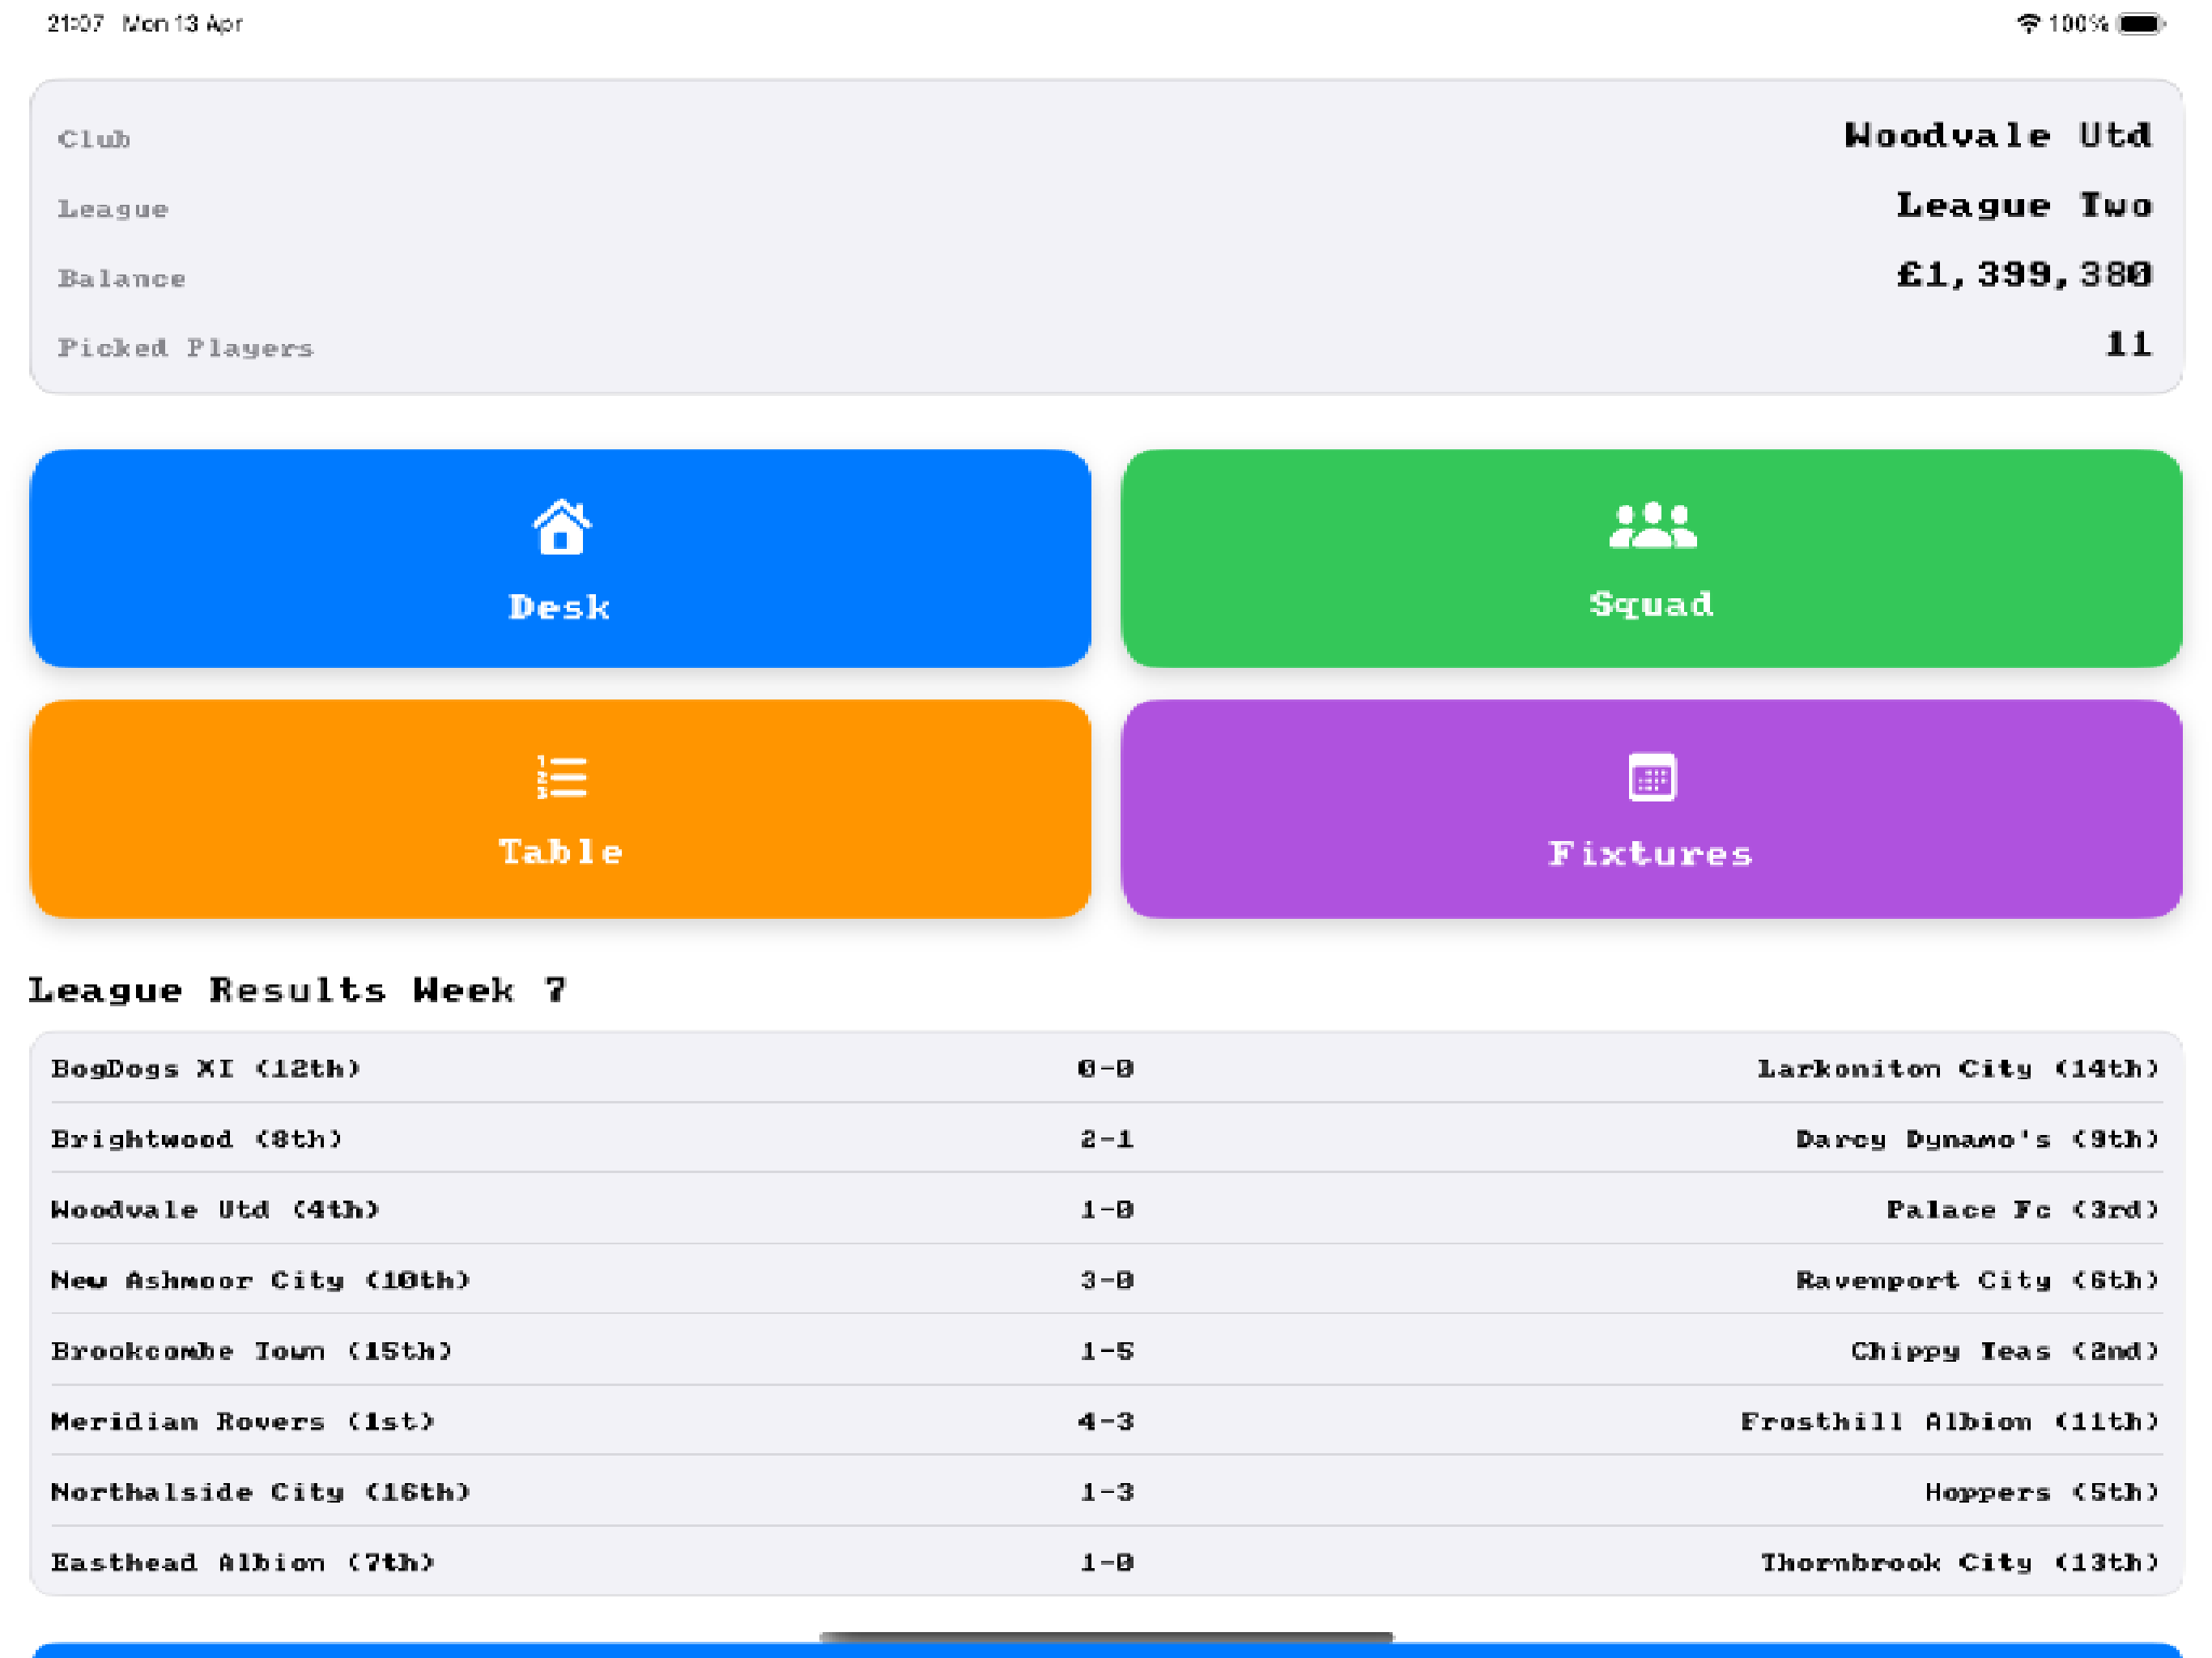Select New Ashmoor City (10th) team

260,1280
